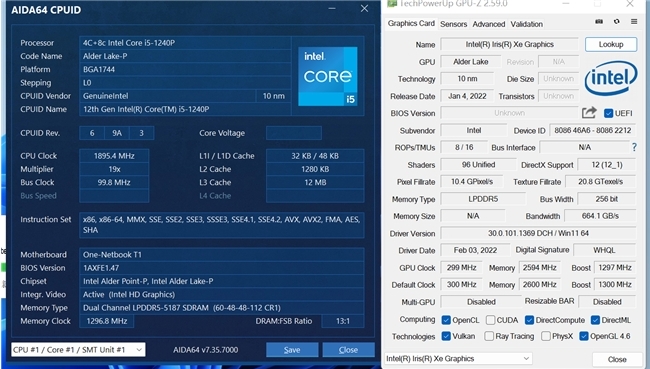Click the Intel Core i5 logo badge
The width and height of the screenshot is (650, 369).
tap(327, 76)
